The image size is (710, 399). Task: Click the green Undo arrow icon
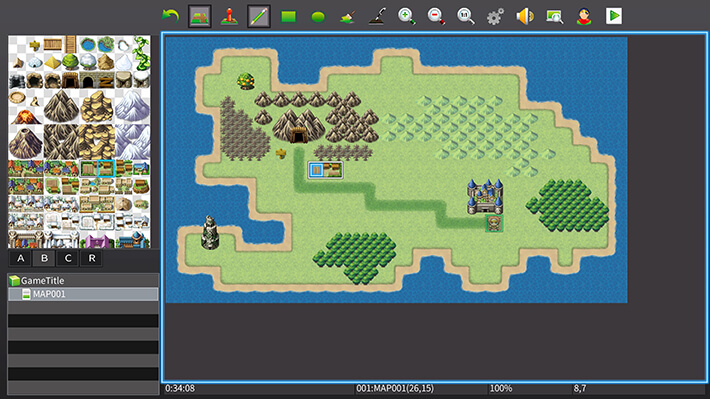(170, 16)
